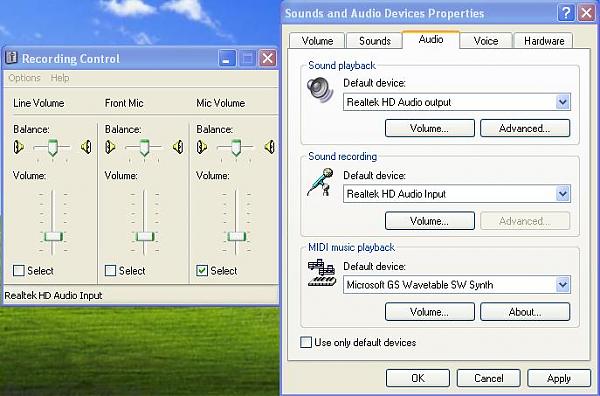Click Advanced button under Sound playback
Screen dimensions: 600x396
pos(525,128)
